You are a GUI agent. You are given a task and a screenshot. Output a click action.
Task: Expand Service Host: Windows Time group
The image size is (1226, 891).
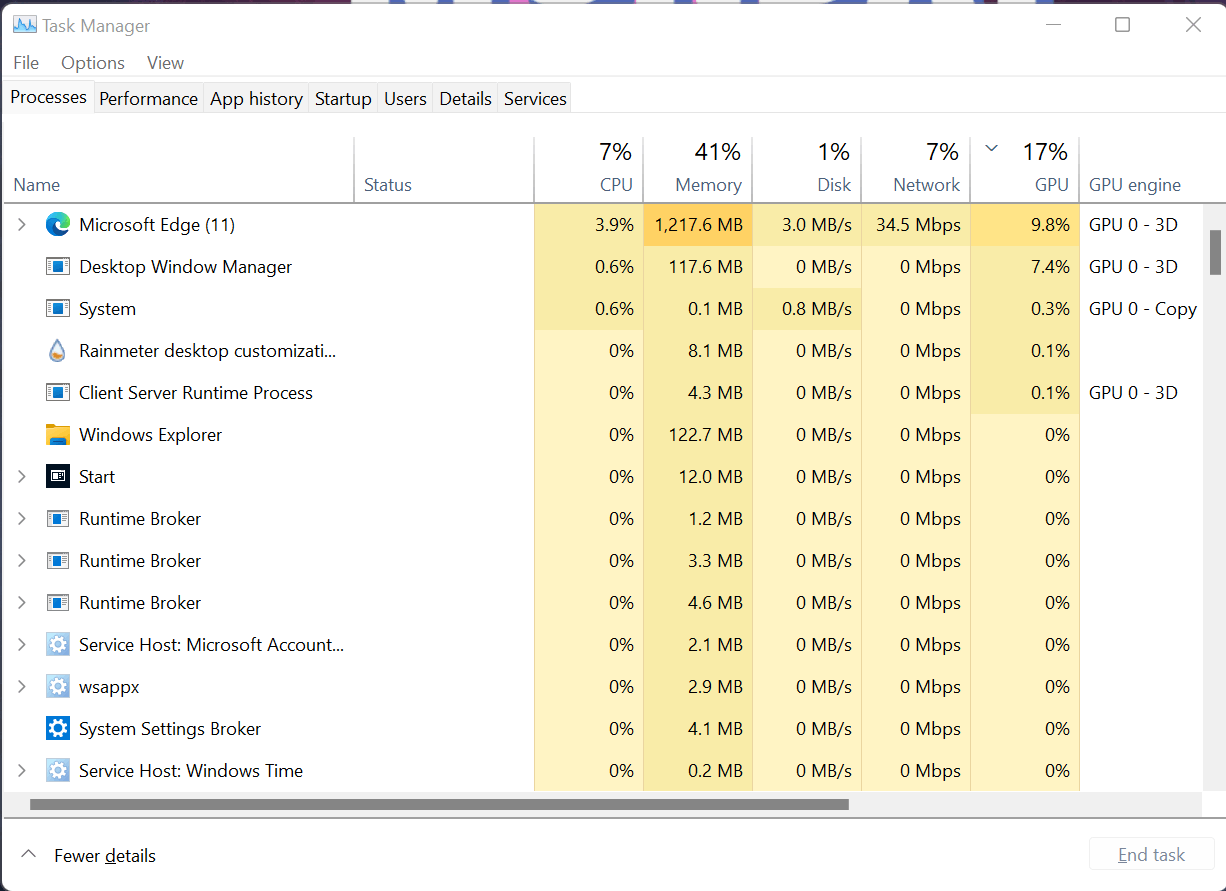[22, 771]
